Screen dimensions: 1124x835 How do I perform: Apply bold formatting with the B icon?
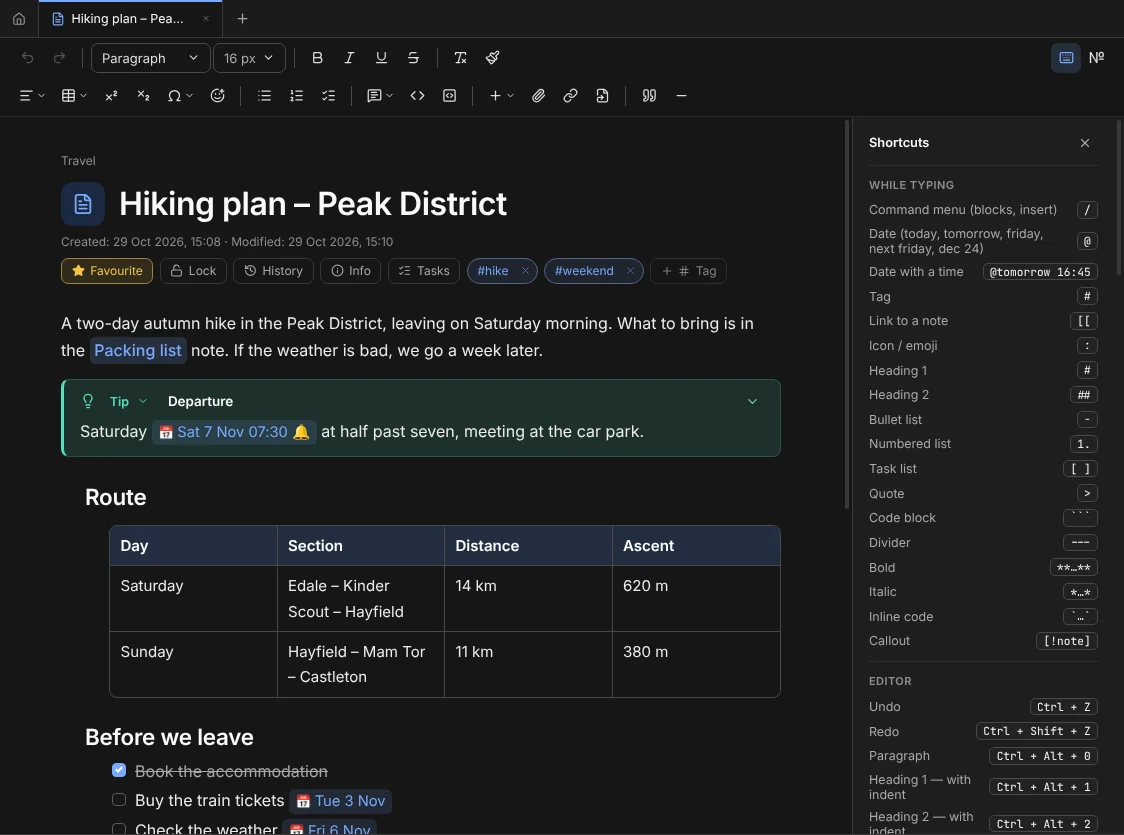tap(317, 58)
